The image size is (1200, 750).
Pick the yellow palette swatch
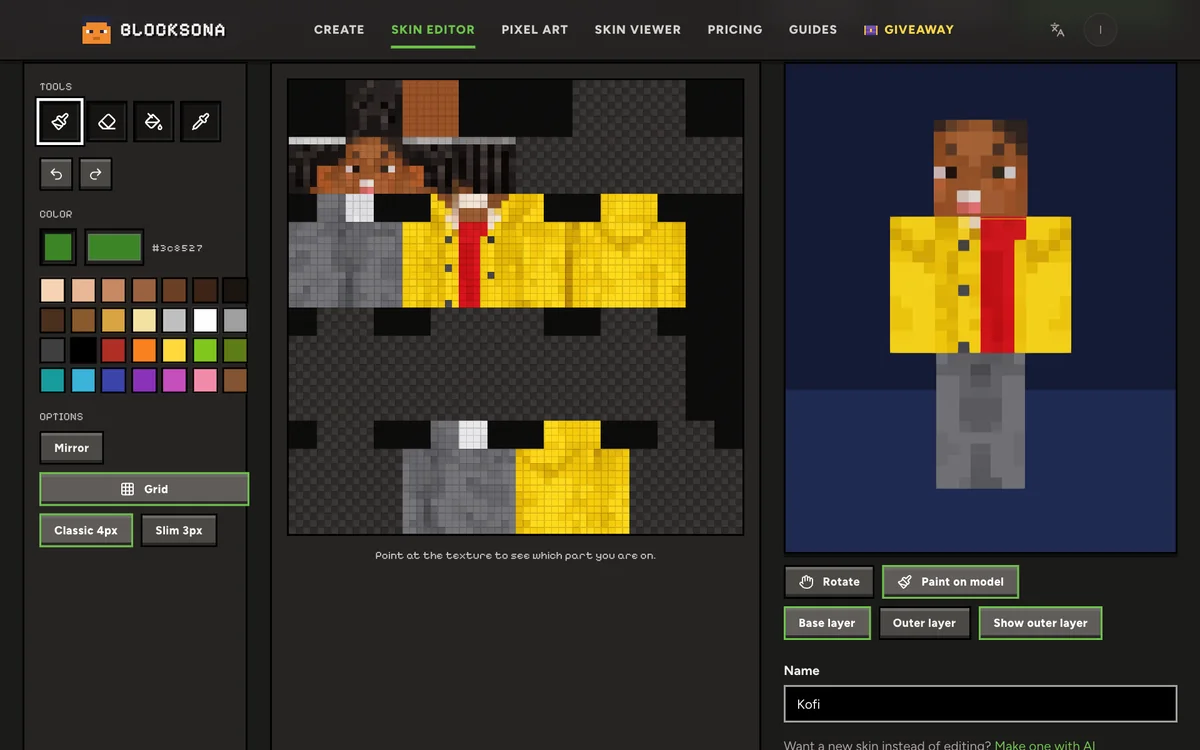pyautogui.click(x=174, y=350)
